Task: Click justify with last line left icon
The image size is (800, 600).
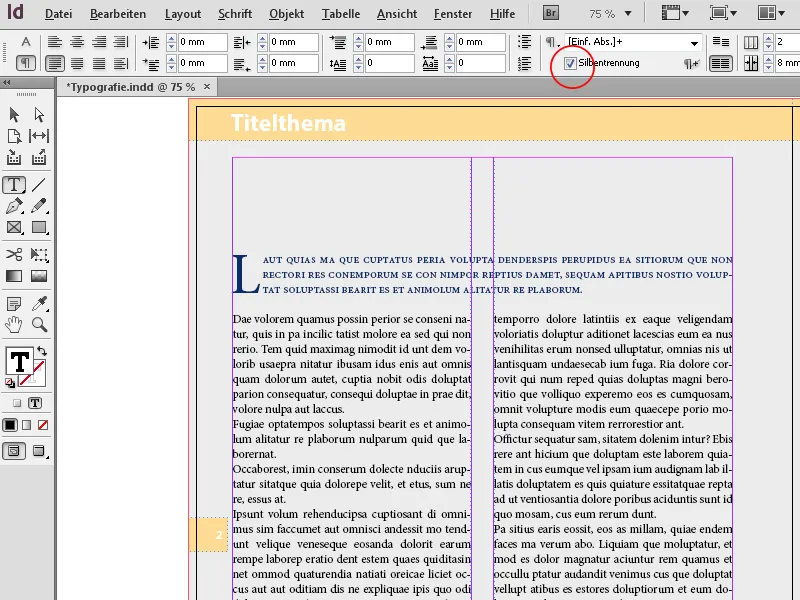Action: [x=55, y=63]
